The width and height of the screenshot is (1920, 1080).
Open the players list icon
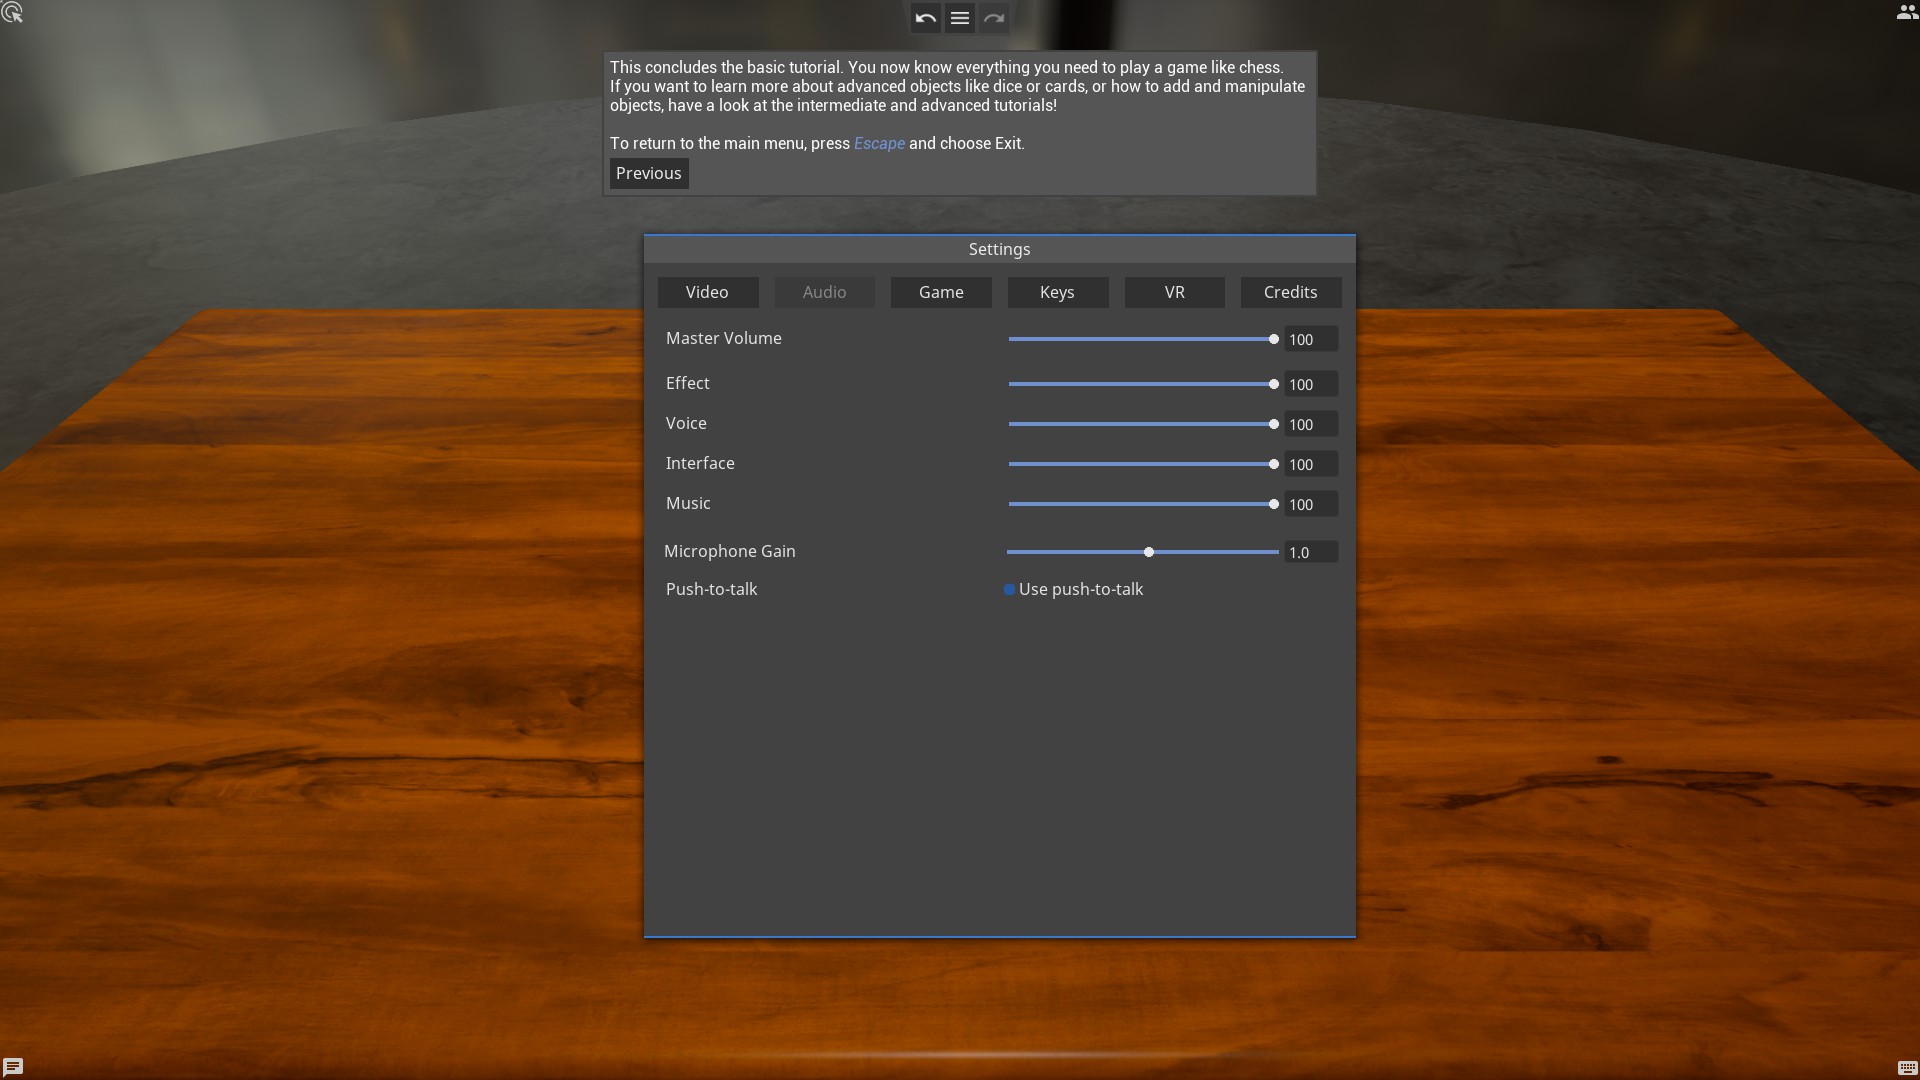click(x=1906, y=13)
